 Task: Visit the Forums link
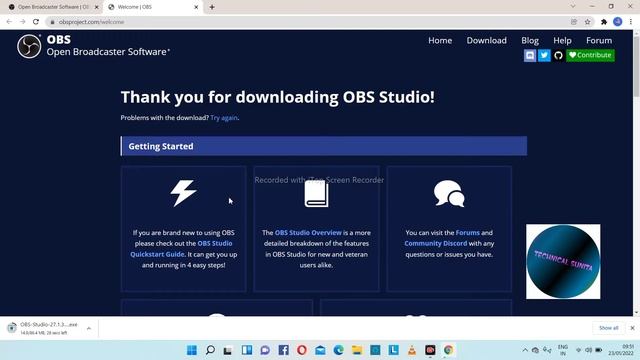pyautogui.click(x=467, y=233)
